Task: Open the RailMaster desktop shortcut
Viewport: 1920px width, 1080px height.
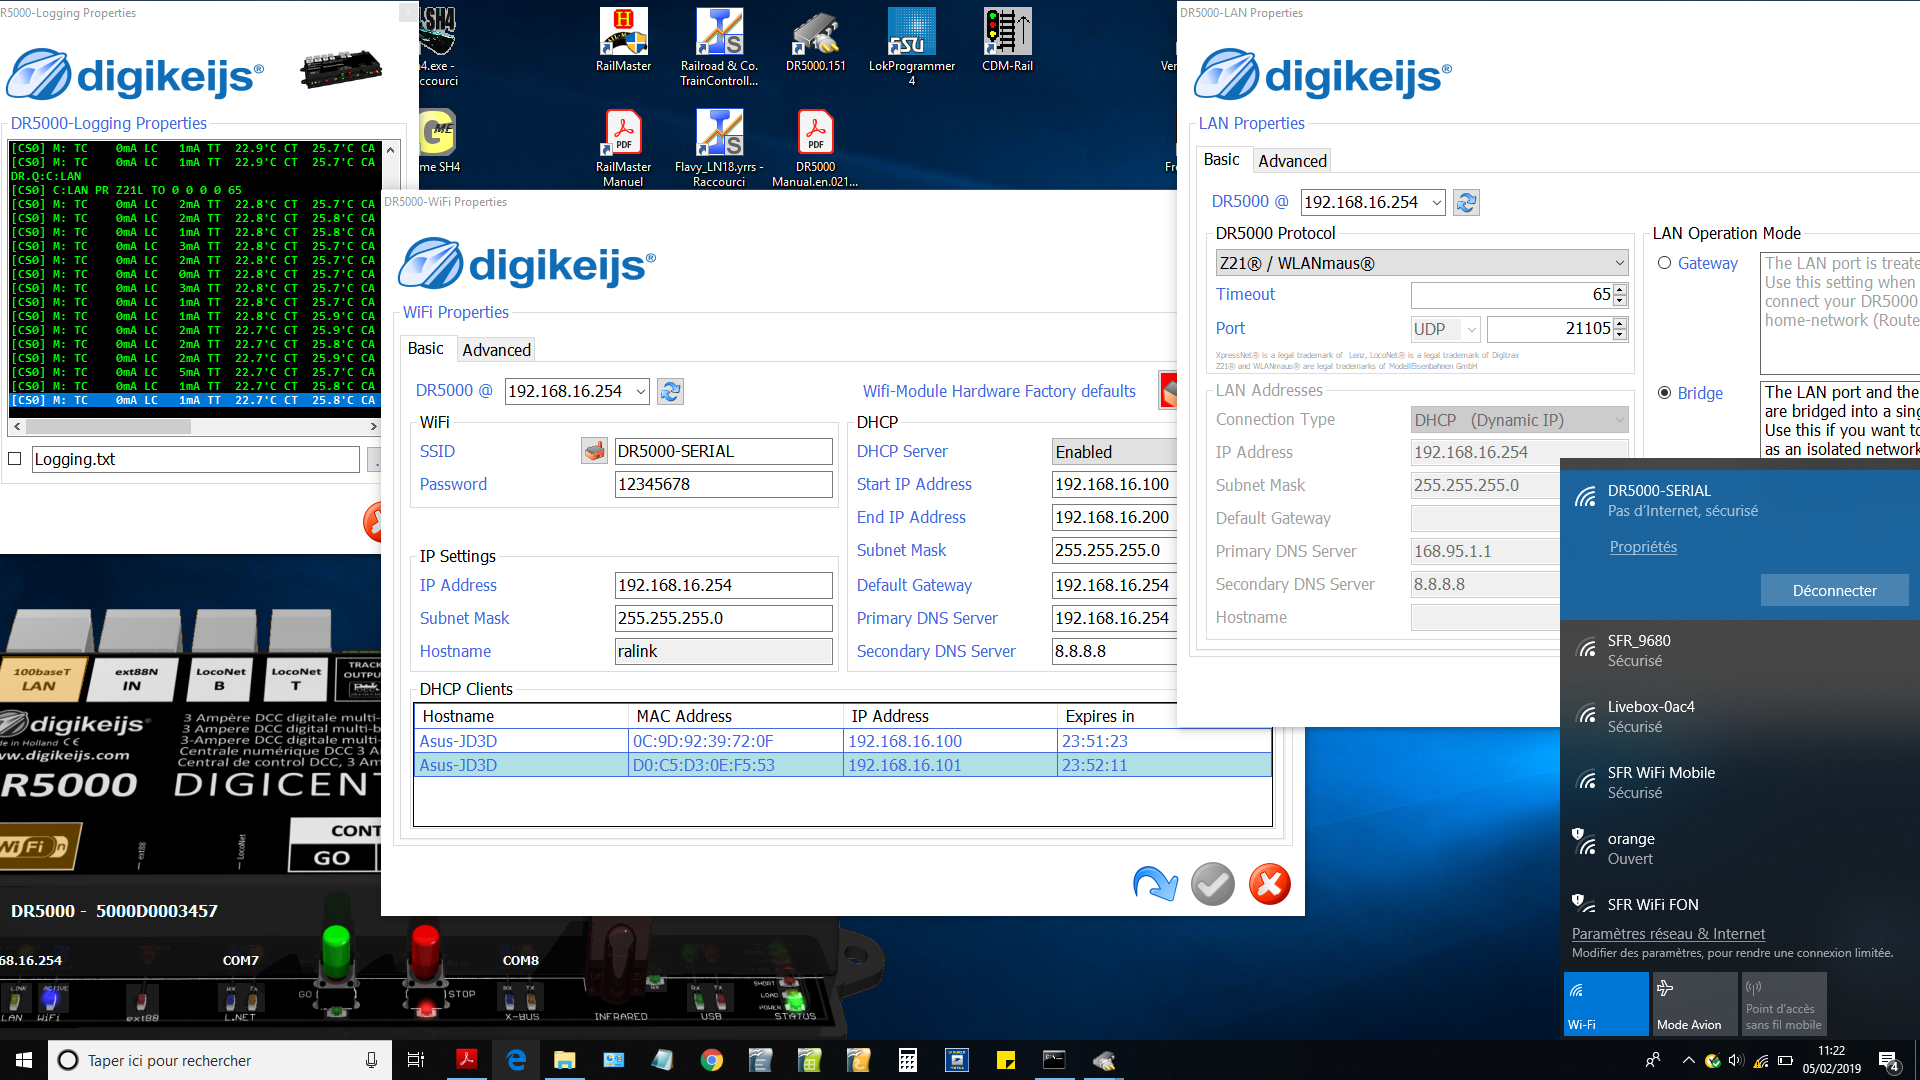Action: (623, 40)
